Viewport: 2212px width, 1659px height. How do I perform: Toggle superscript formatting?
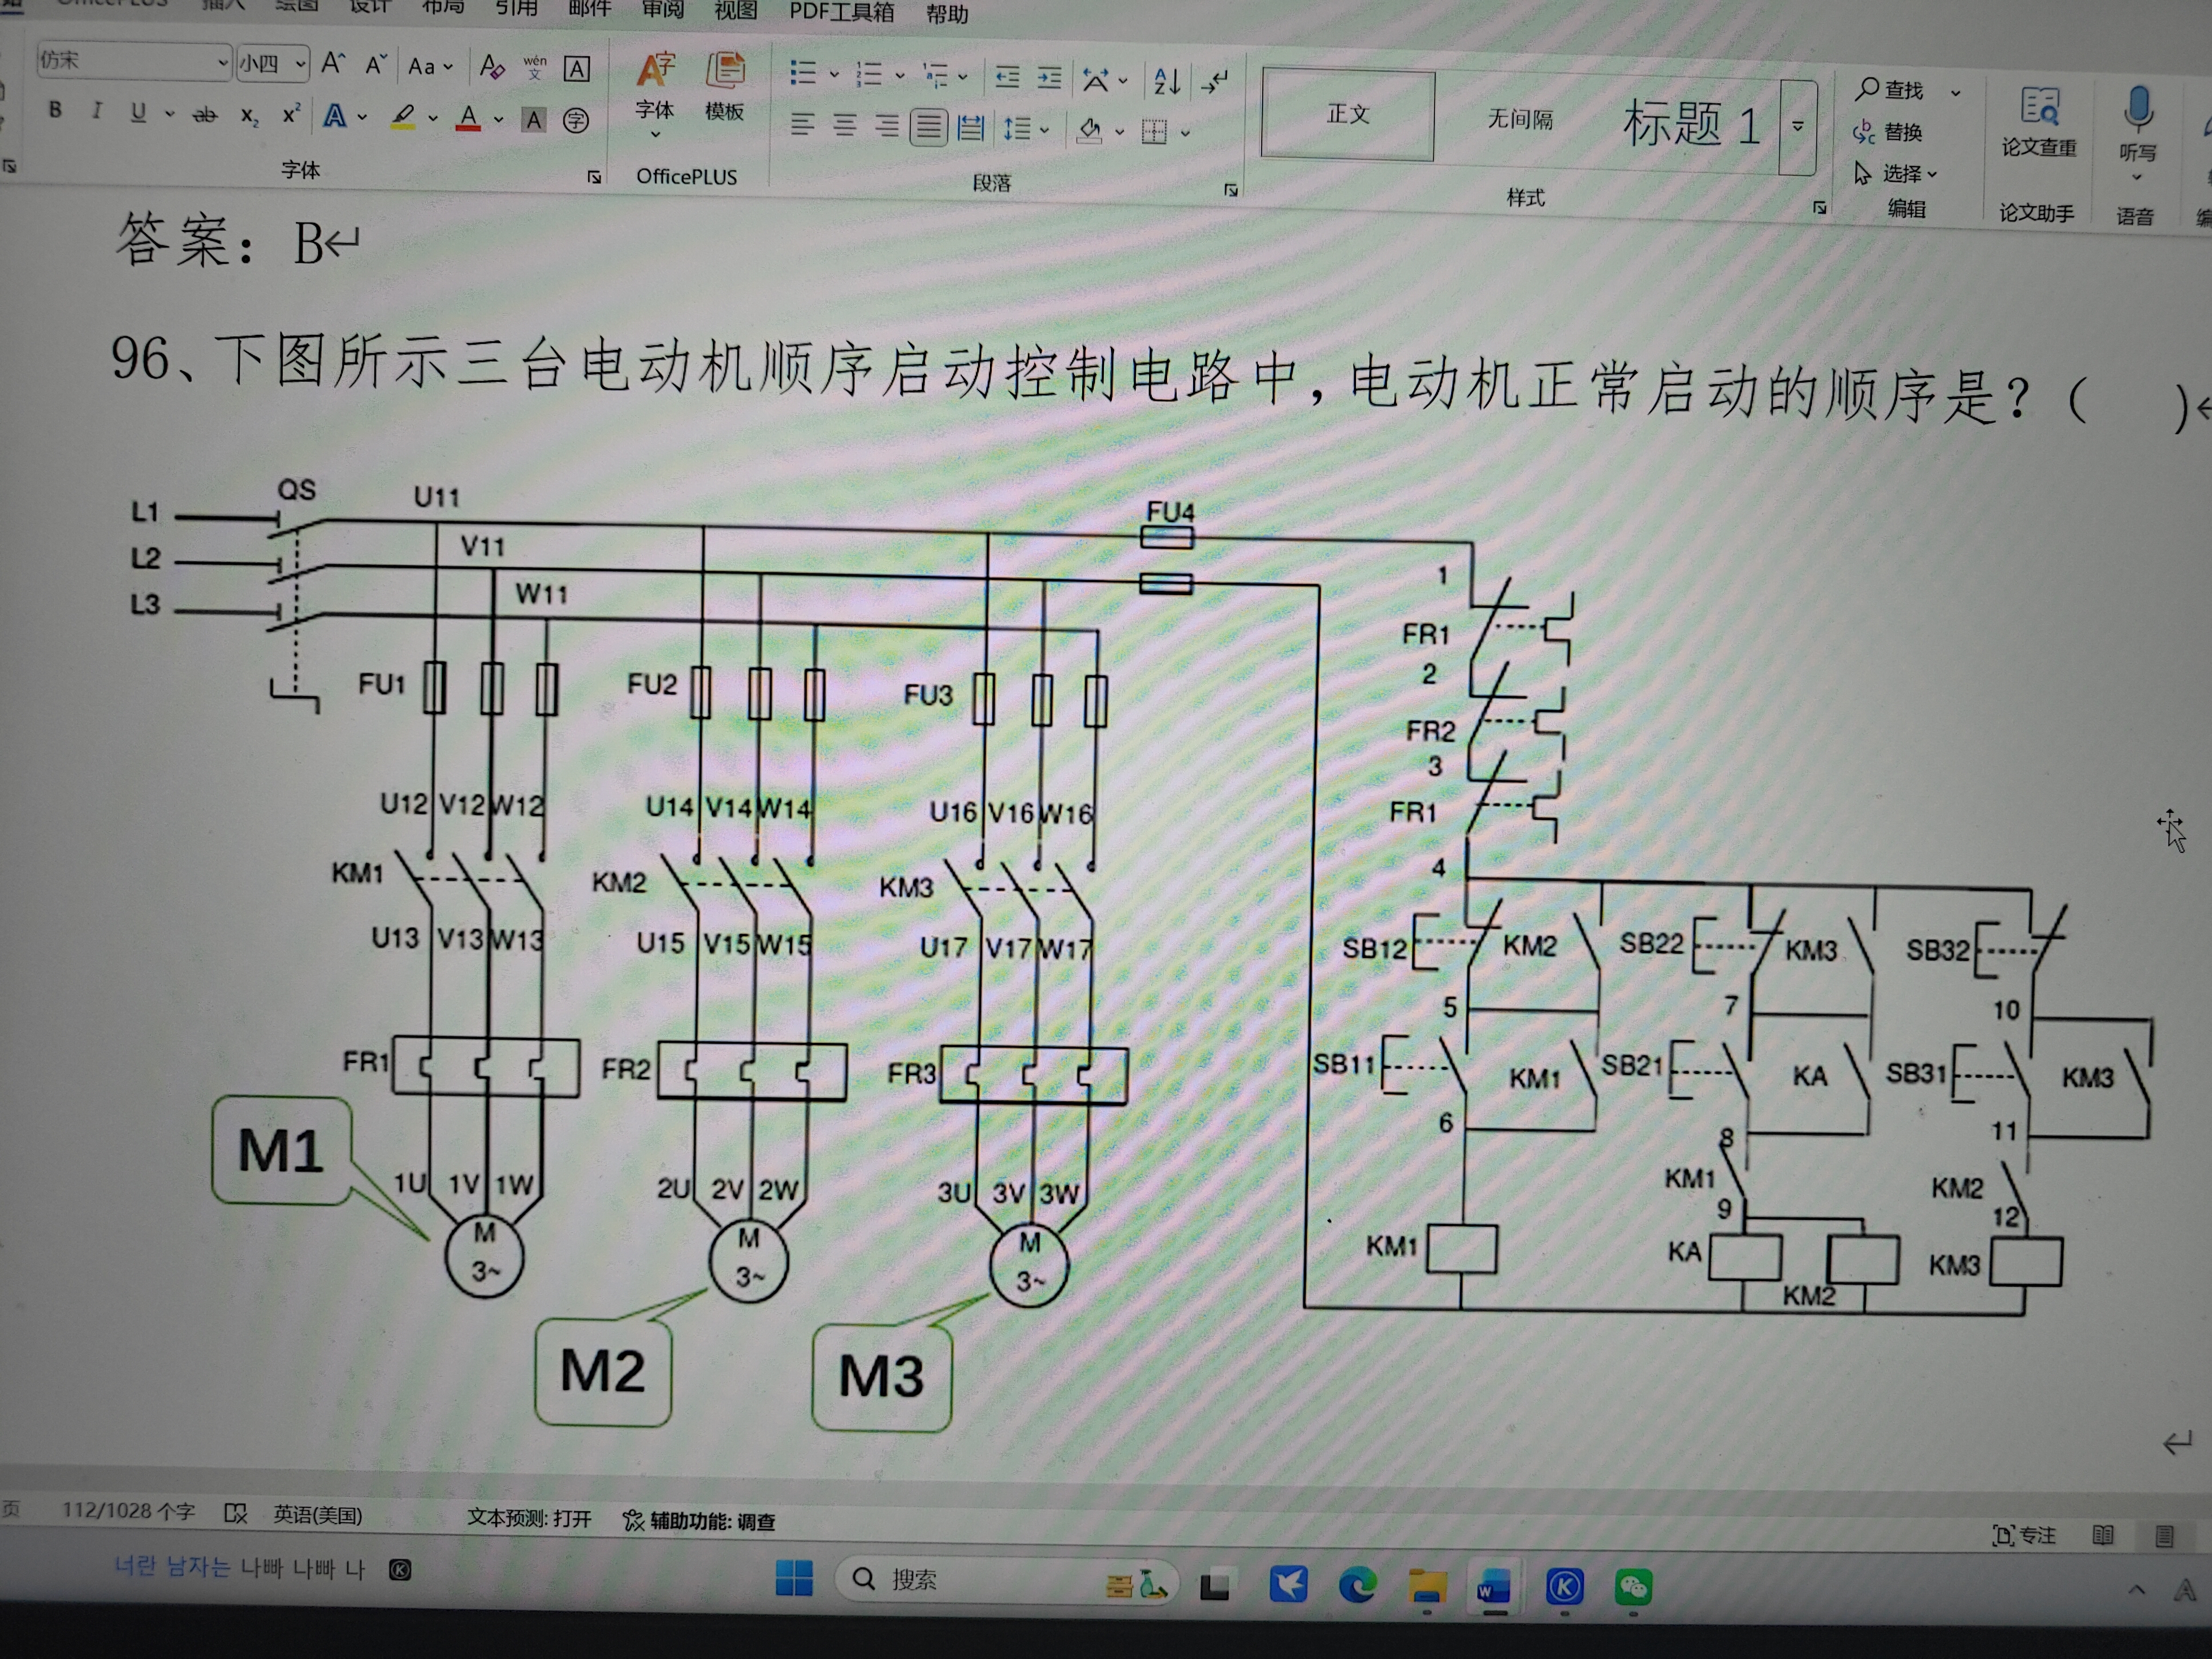click(291, 115)
